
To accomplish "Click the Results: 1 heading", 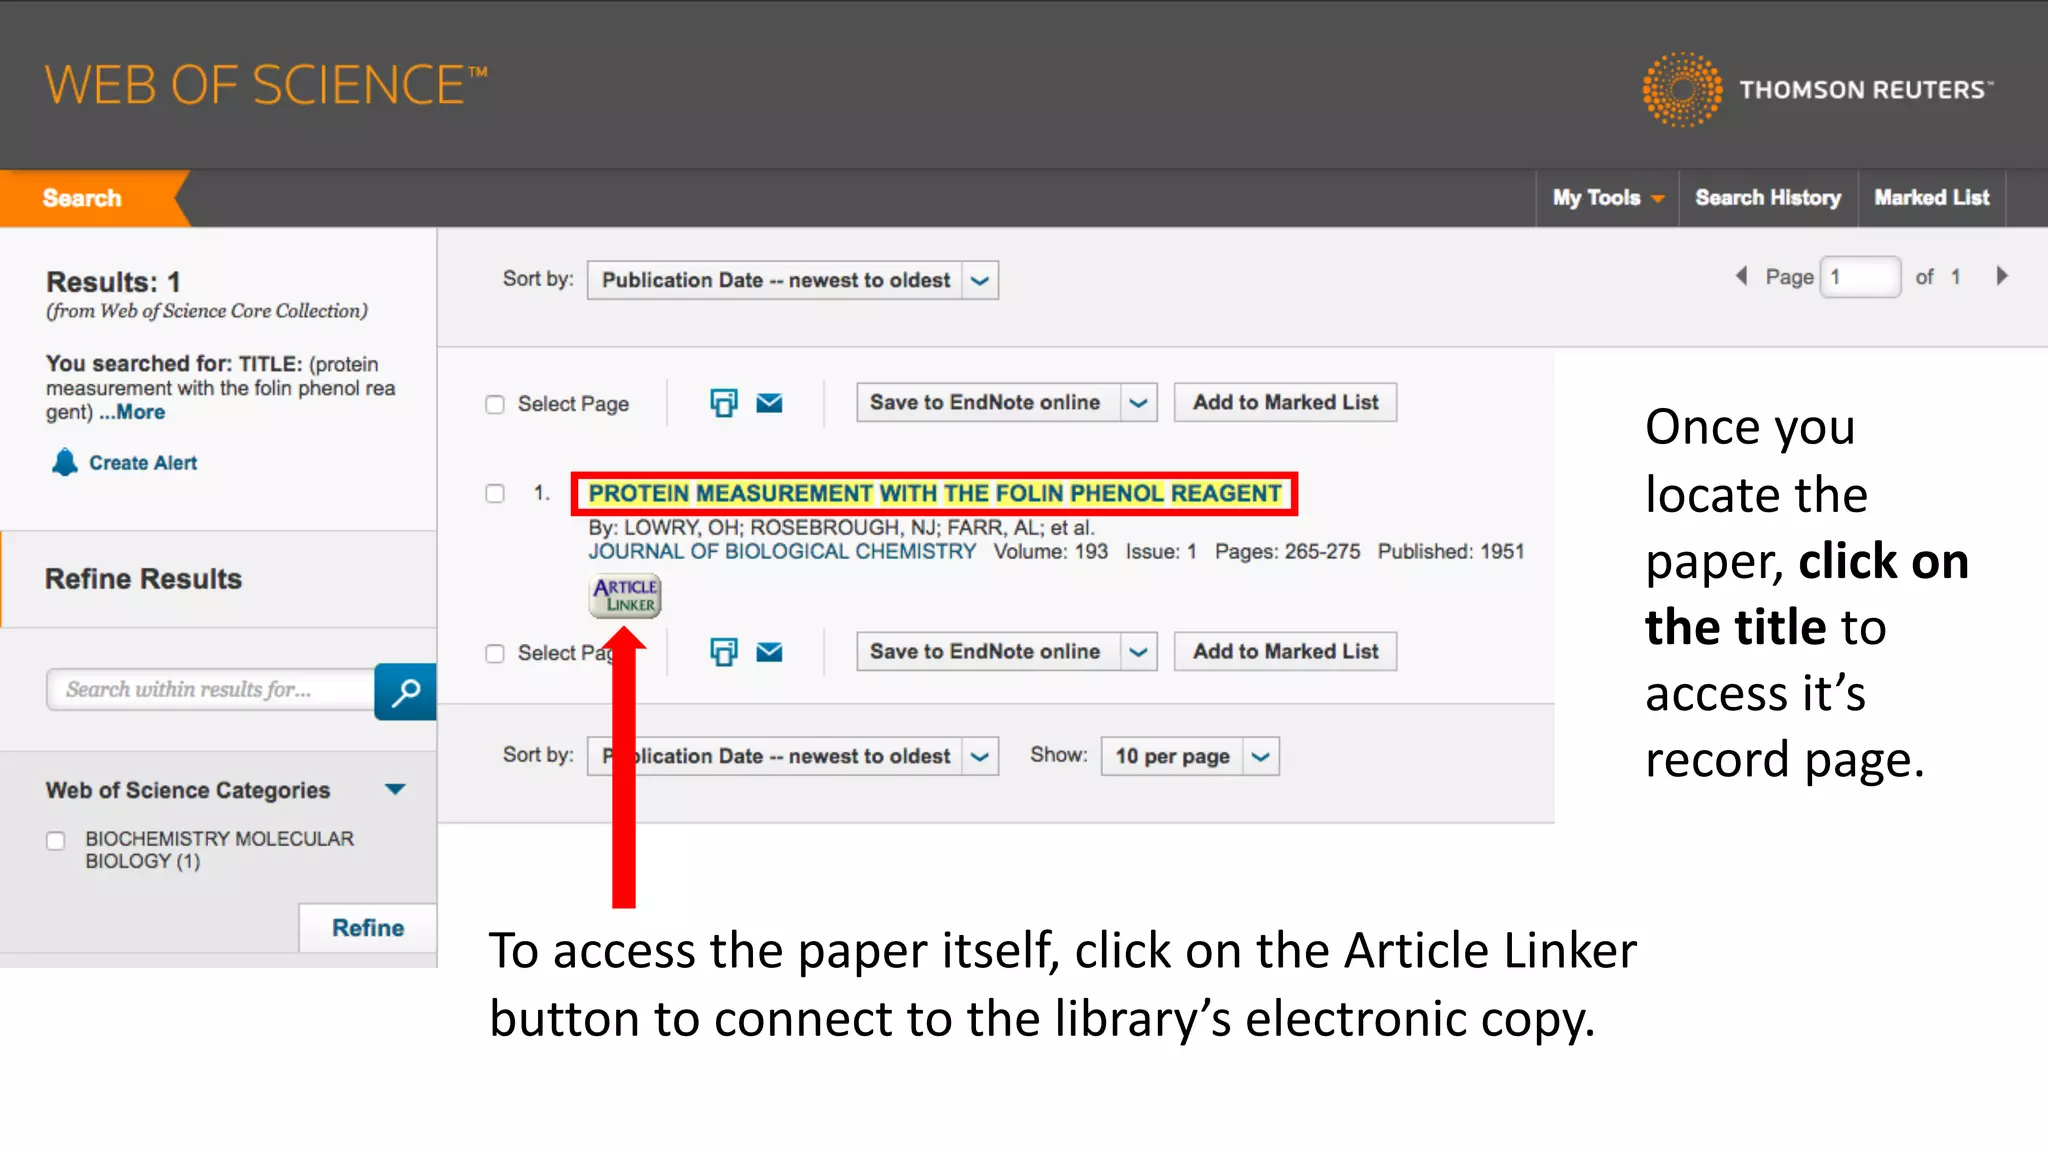I will (x=113, y=282).
